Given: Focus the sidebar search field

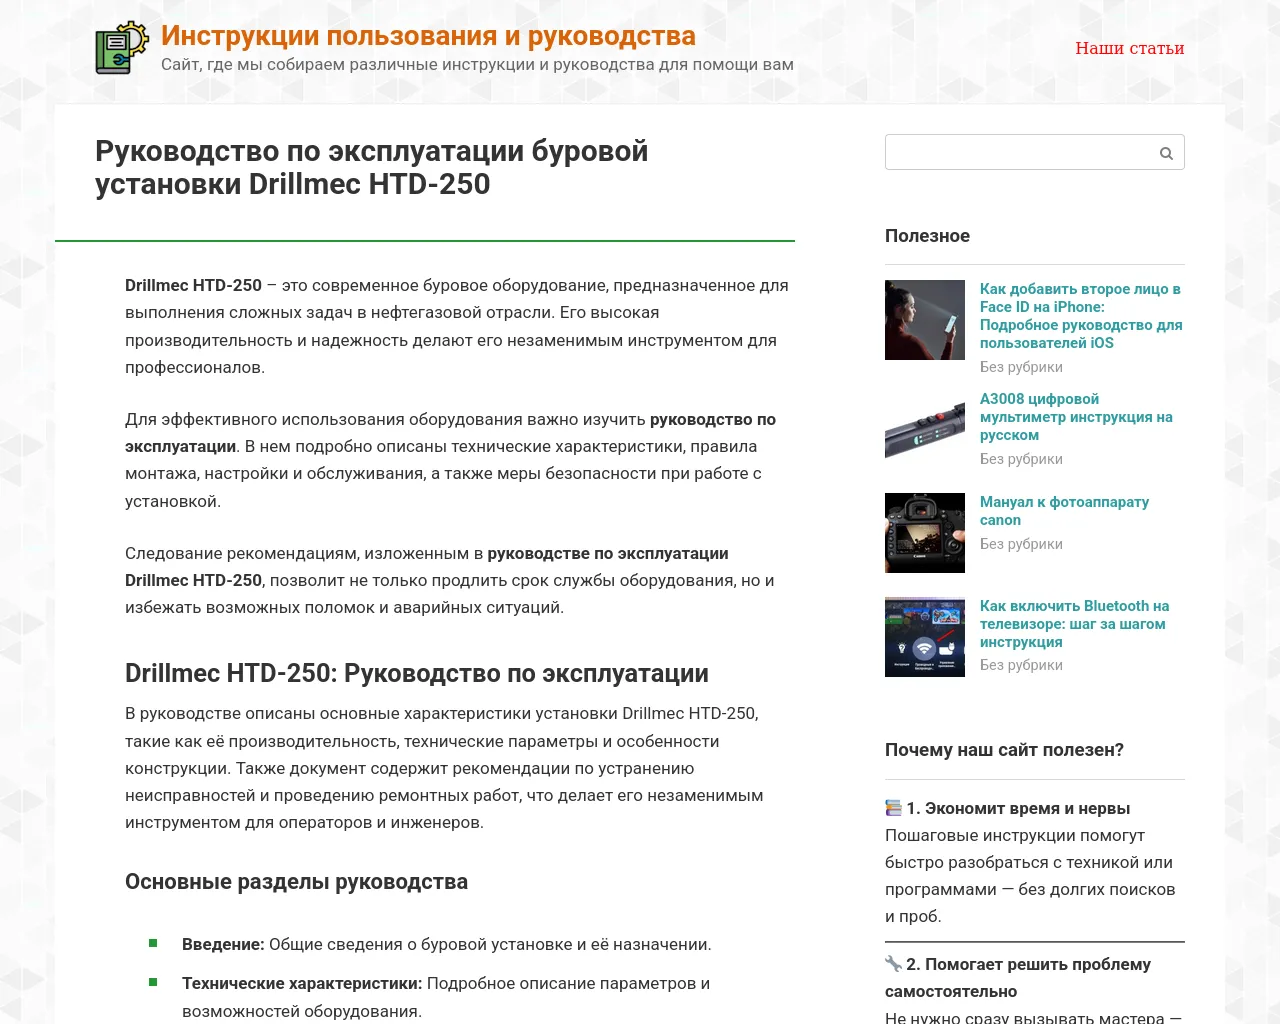Looking at the screenshot, I should click(x=1018, y=153).
